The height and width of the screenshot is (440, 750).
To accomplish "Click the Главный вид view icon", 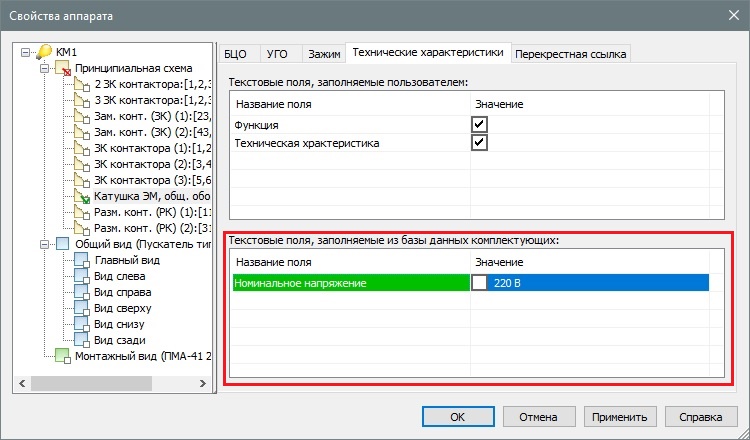I will coord(82,261).
